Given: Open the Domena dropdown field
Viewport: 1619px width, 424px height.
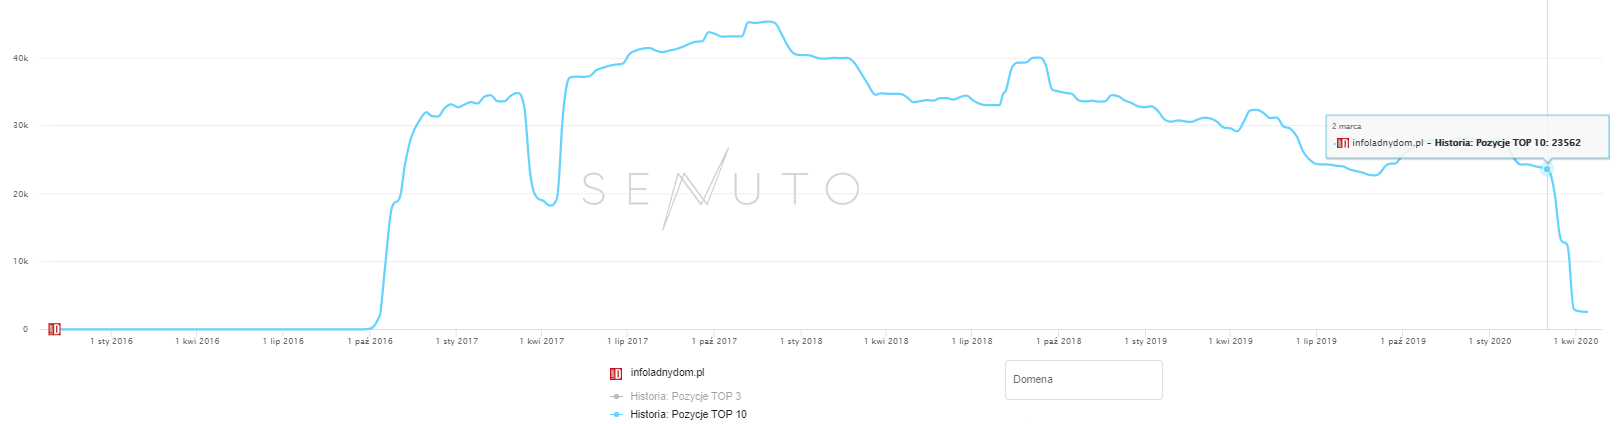Looking at the screenshot, I should tap(1083, 380).
